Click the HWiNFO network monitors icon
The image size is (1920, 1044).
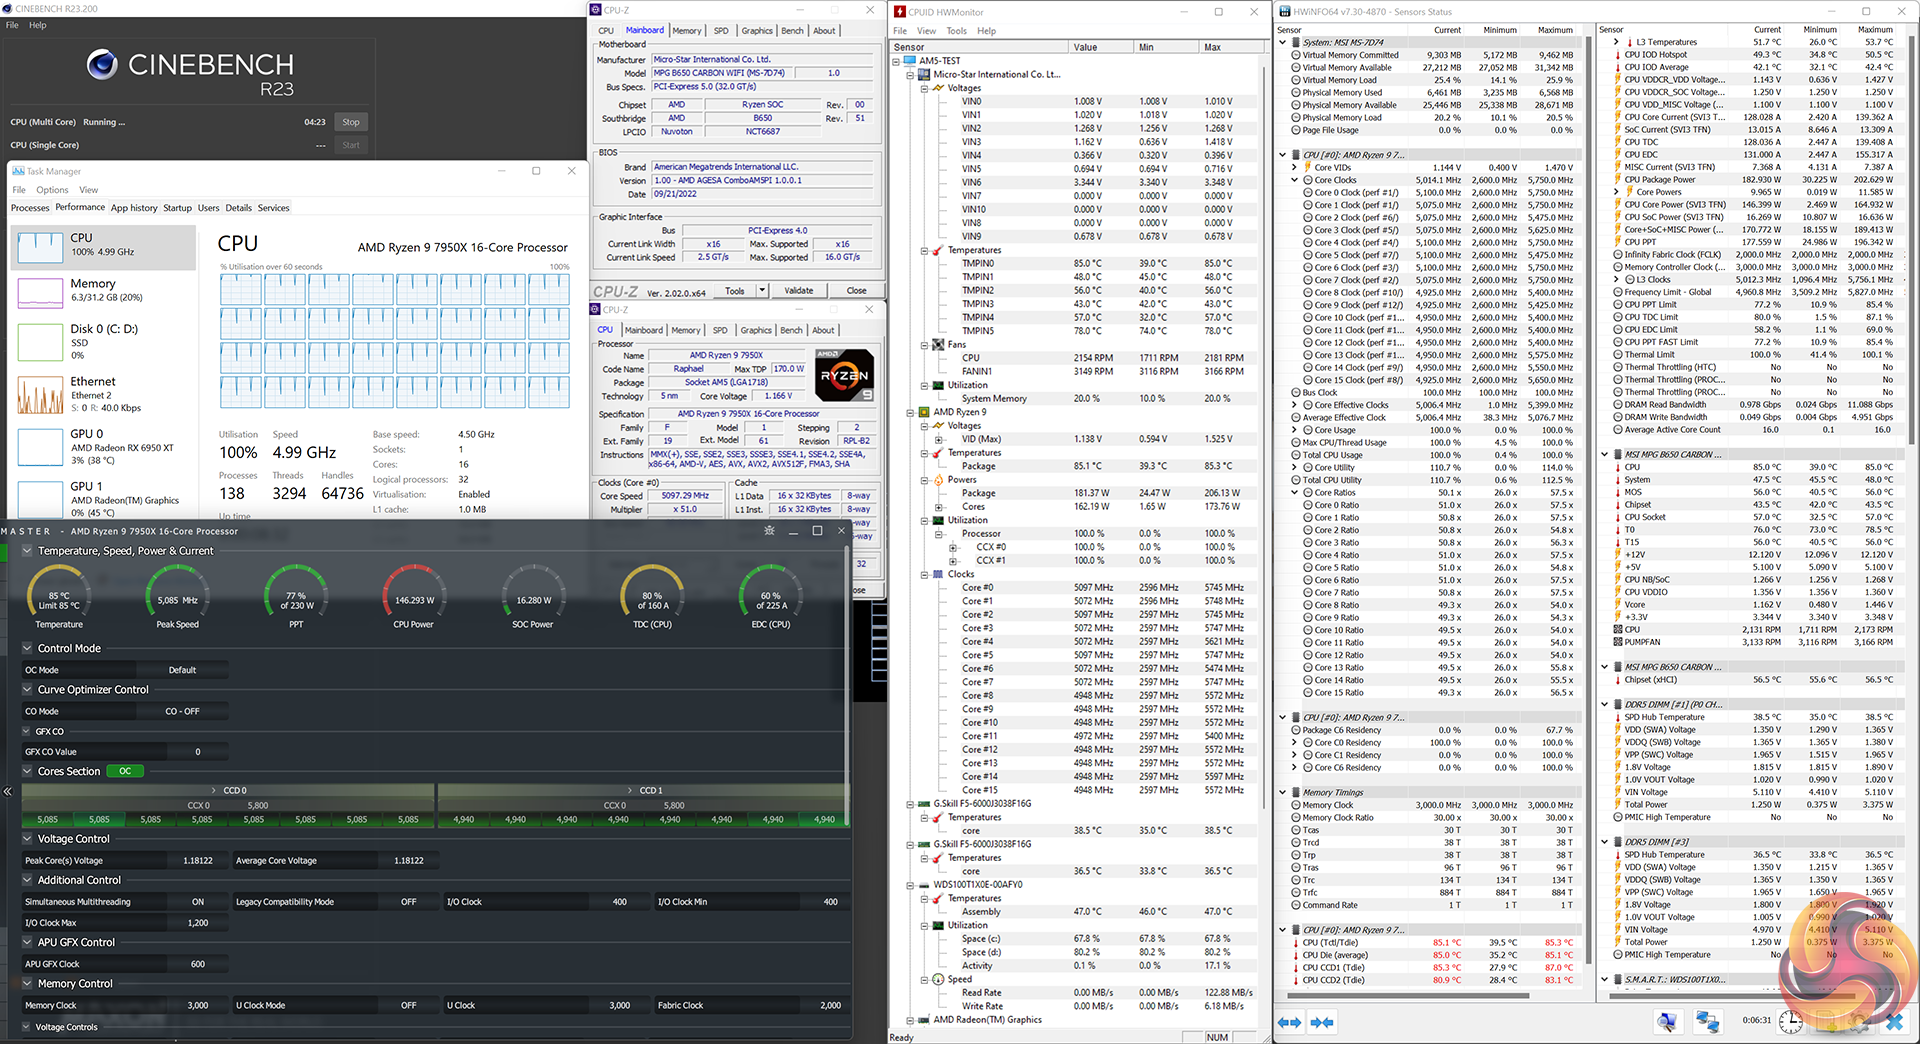click(1707, 1022)
